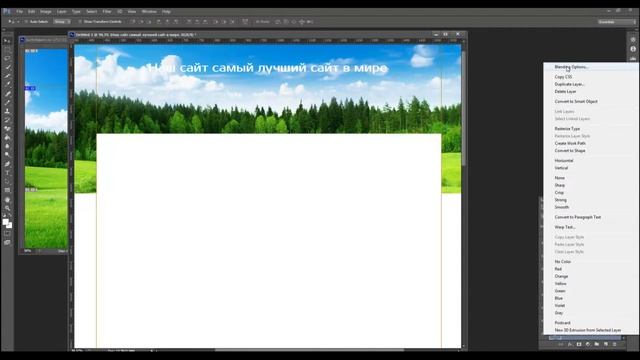
Task: Click the foreground color swatch
Action: (5, 222)
